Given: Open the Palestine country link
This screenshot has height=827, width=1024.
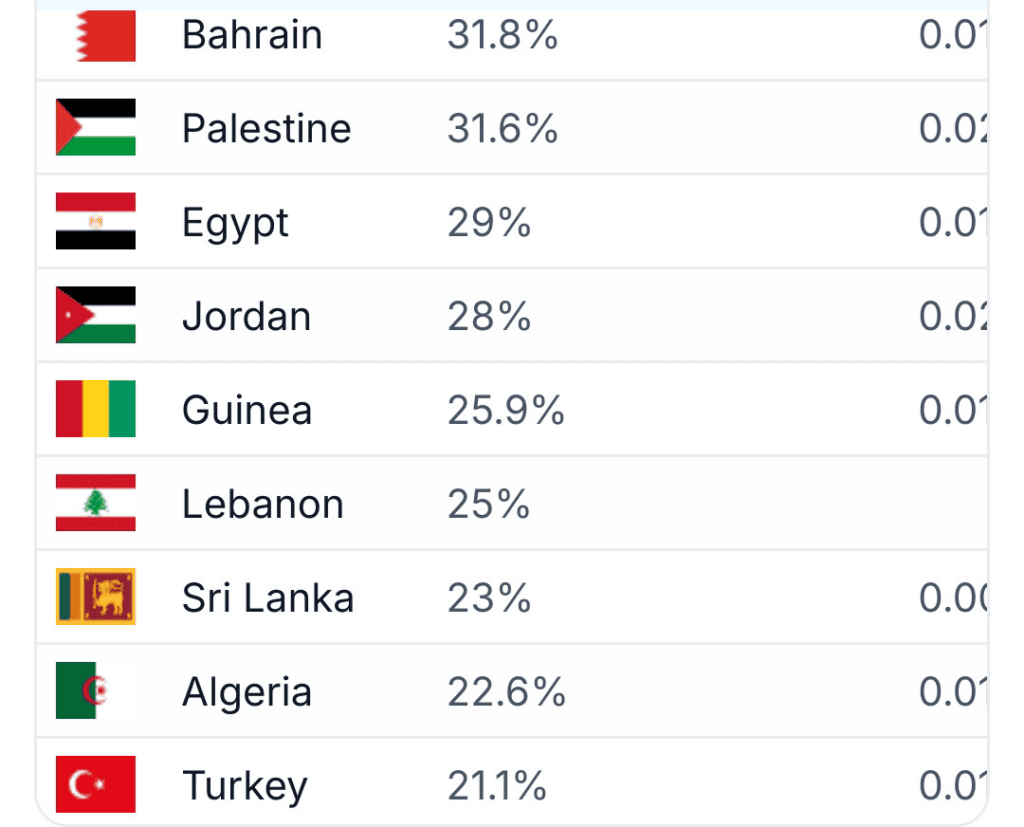Looking at the screenshot, I should 266,128.
